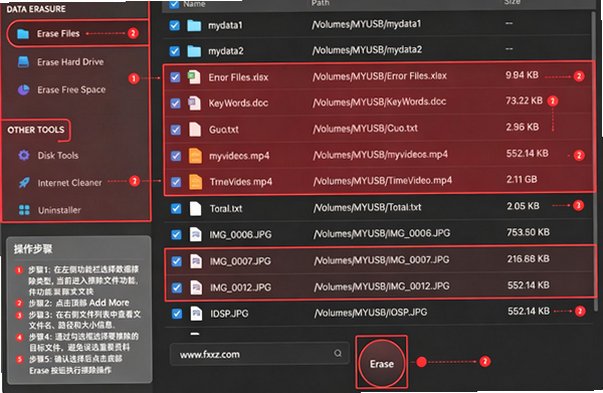Click the mydata1 file name
This screenshot has height=393, width=603.
(x=225, y=26)
